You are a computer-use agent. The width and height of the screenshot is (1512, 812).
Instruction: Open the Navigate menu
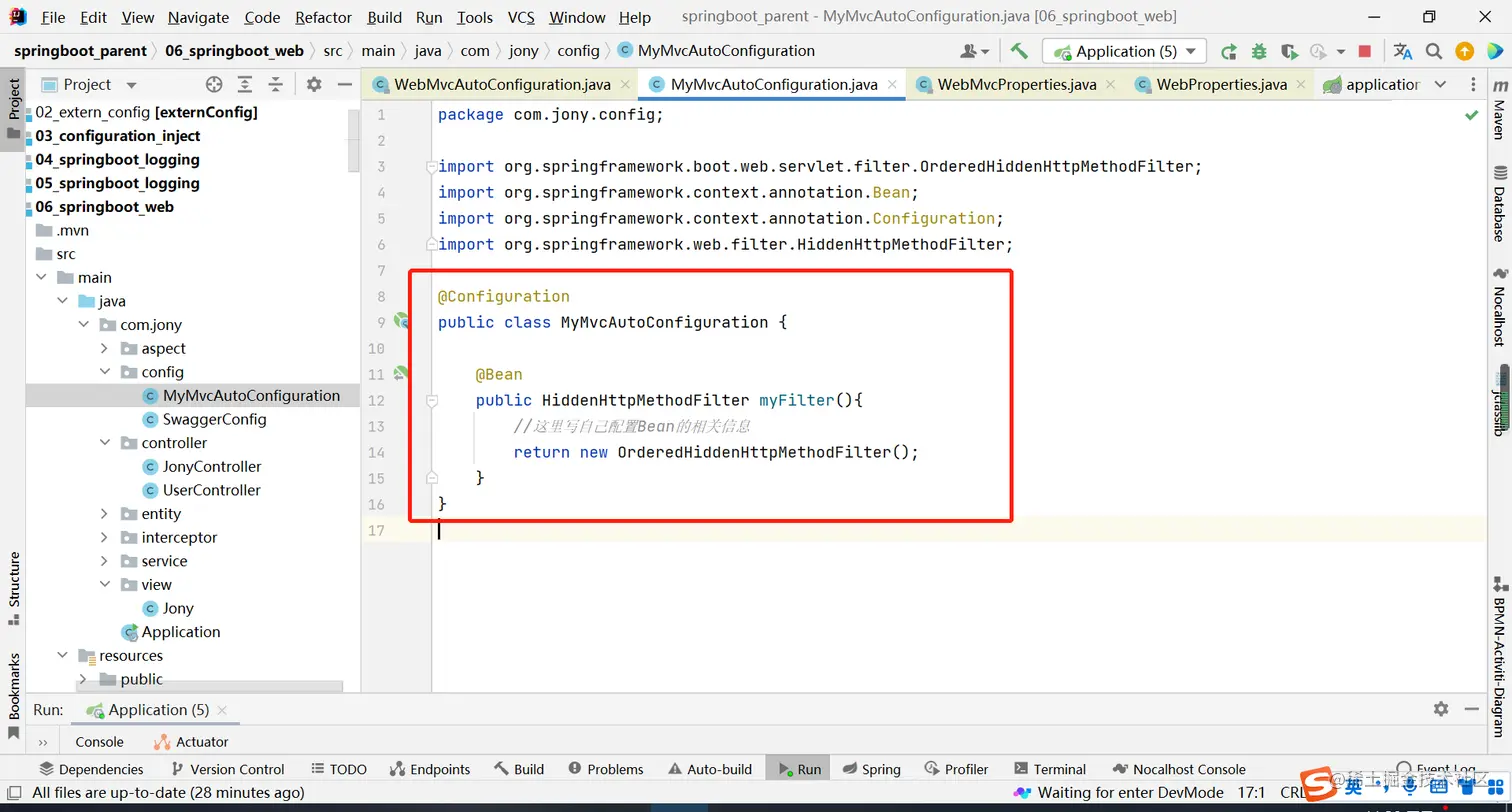[x=198, y=17]
